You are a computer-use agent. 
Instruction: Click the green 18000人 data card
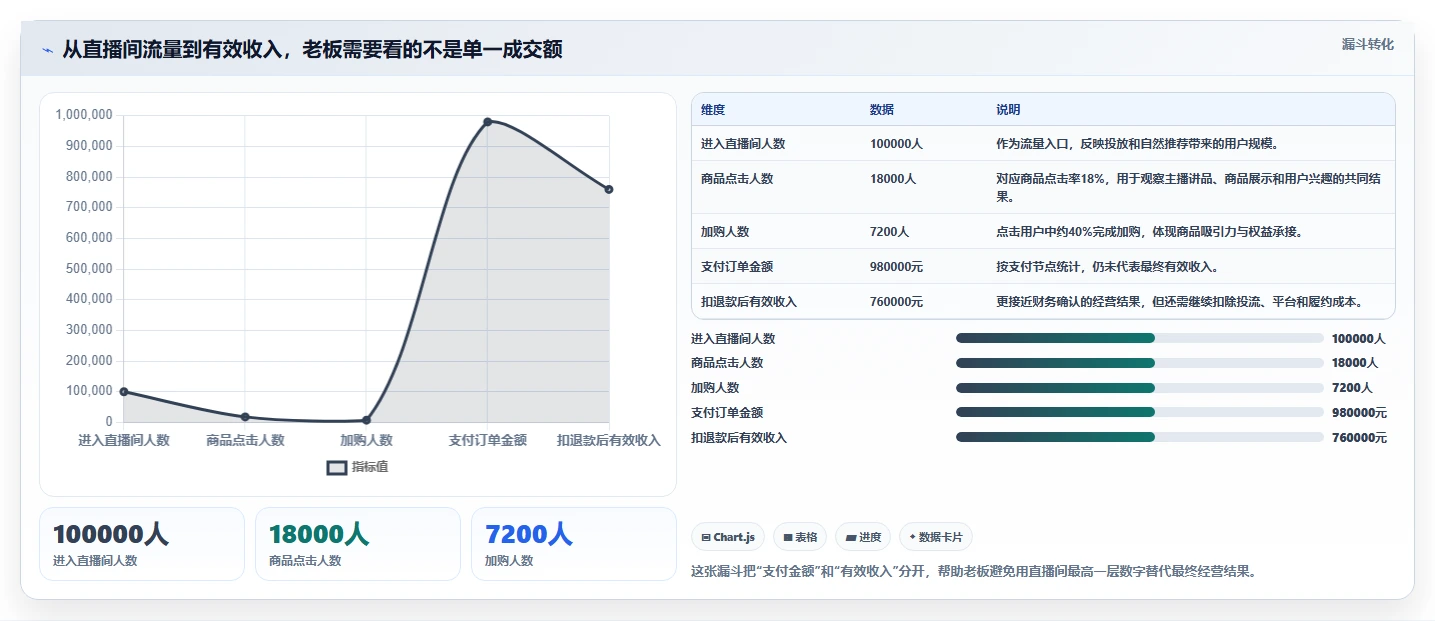358,544
